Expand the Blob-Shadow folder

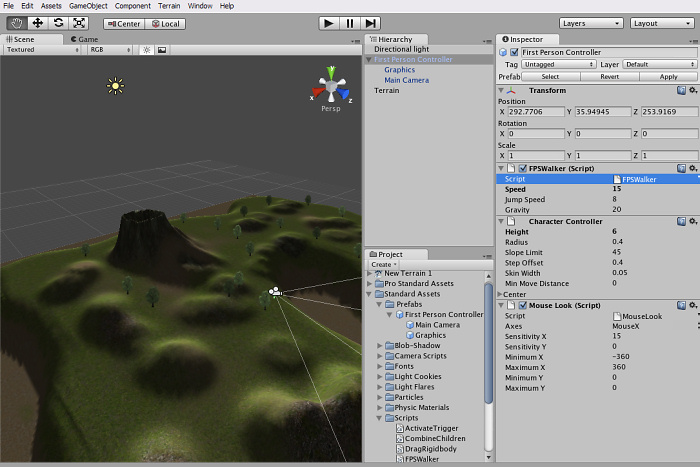click(379, 346)
